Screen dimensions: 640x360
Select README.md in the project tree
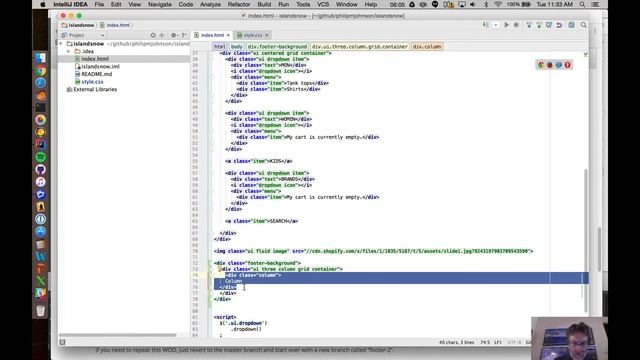pos(96,74)
